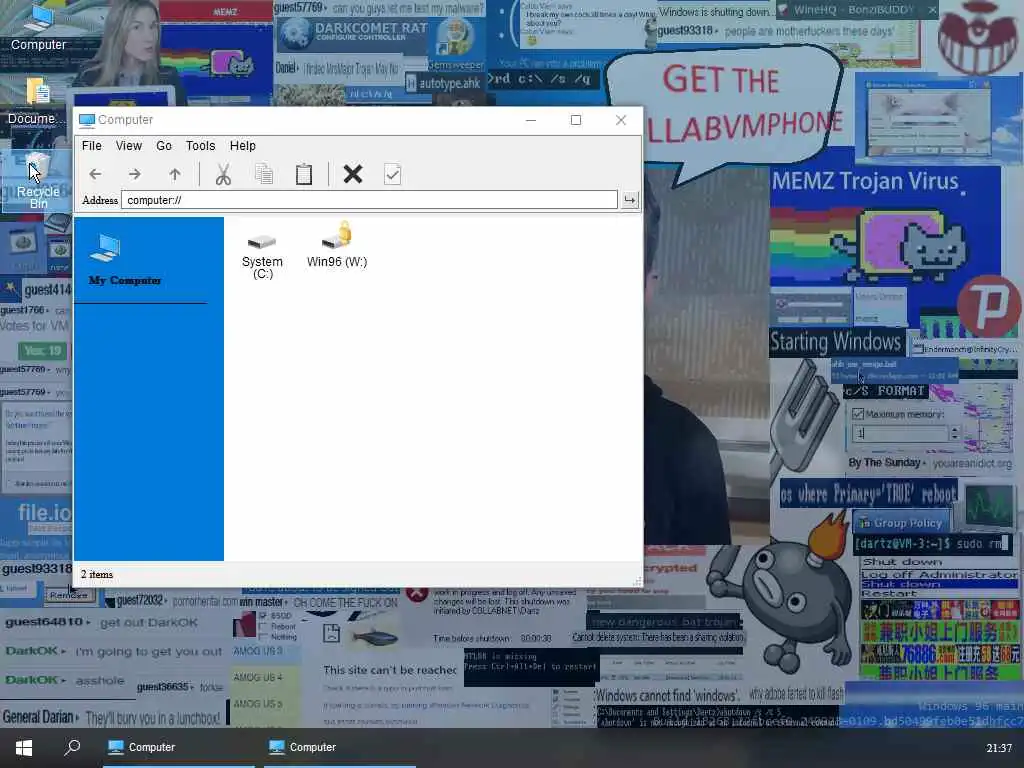
Task: Maximize the Computer window
Action: [x=576, y=120]
